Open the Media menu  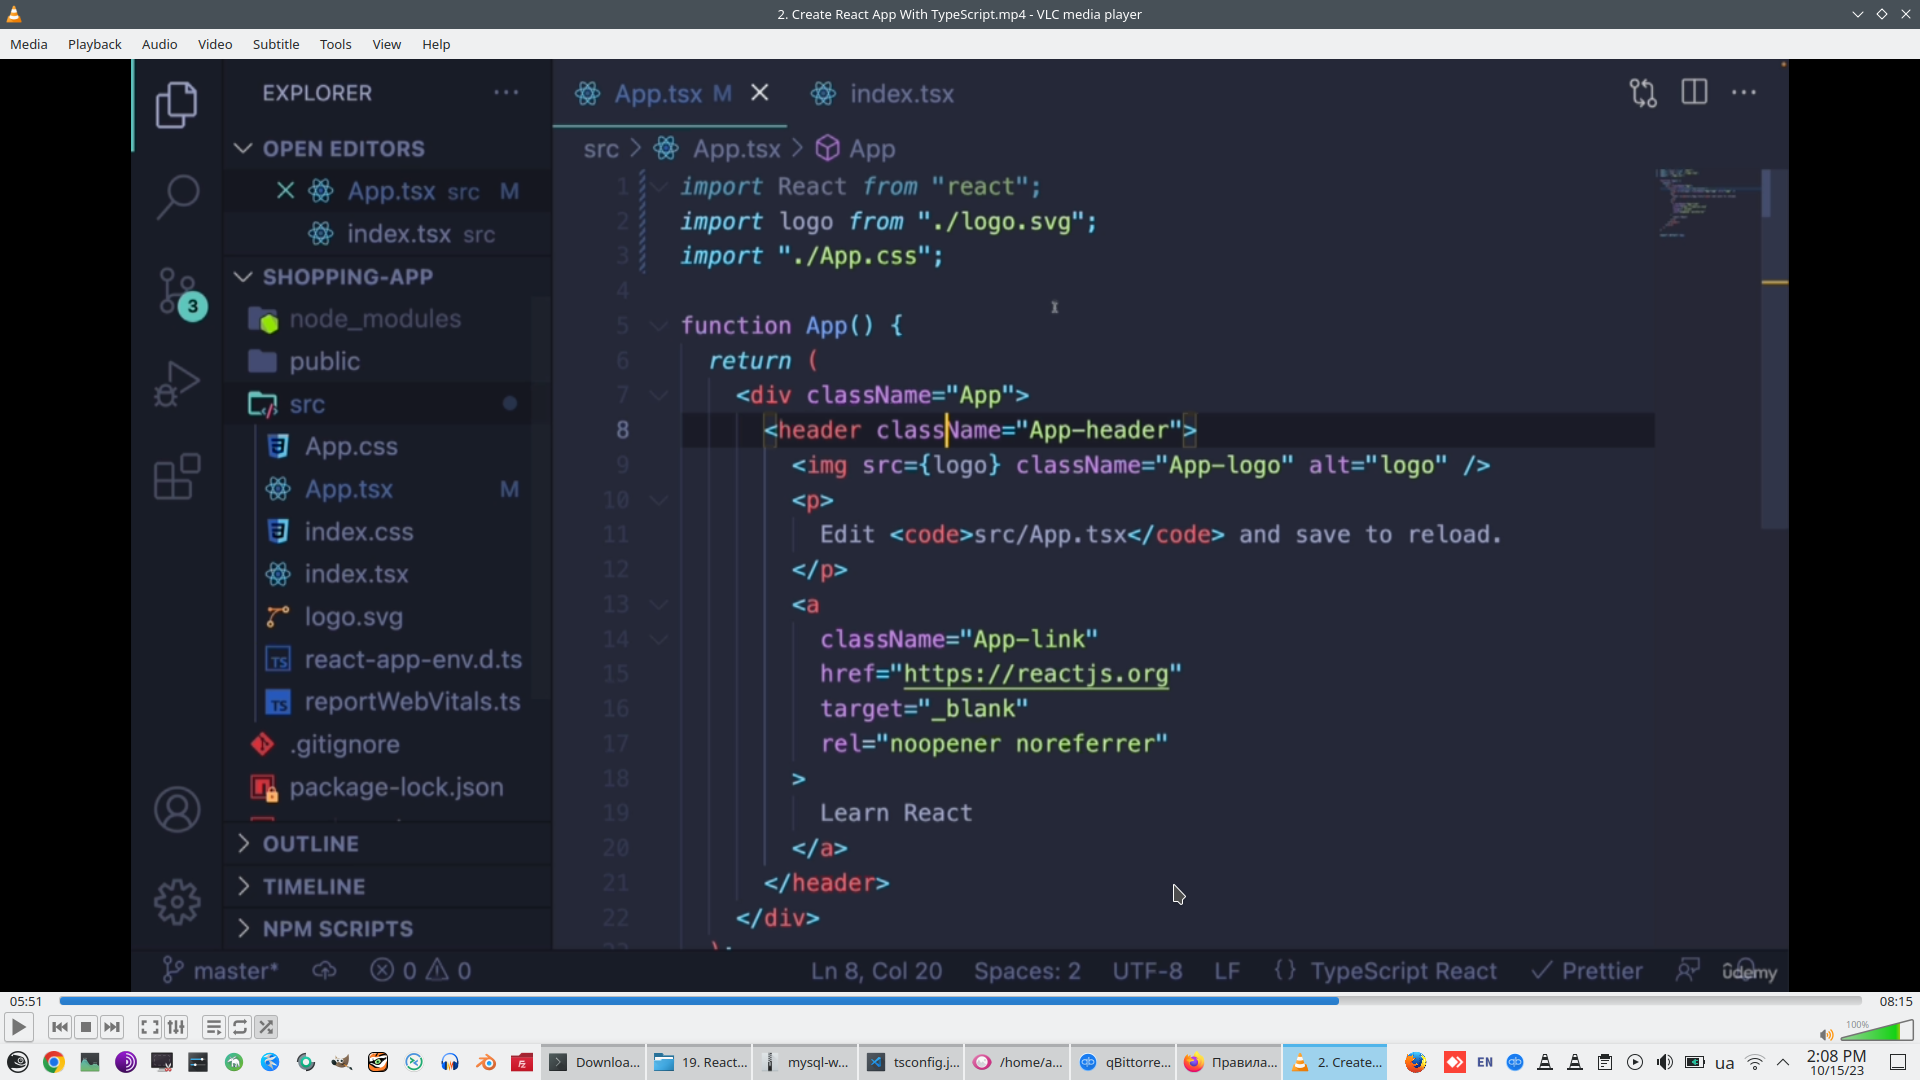point(28,44)
